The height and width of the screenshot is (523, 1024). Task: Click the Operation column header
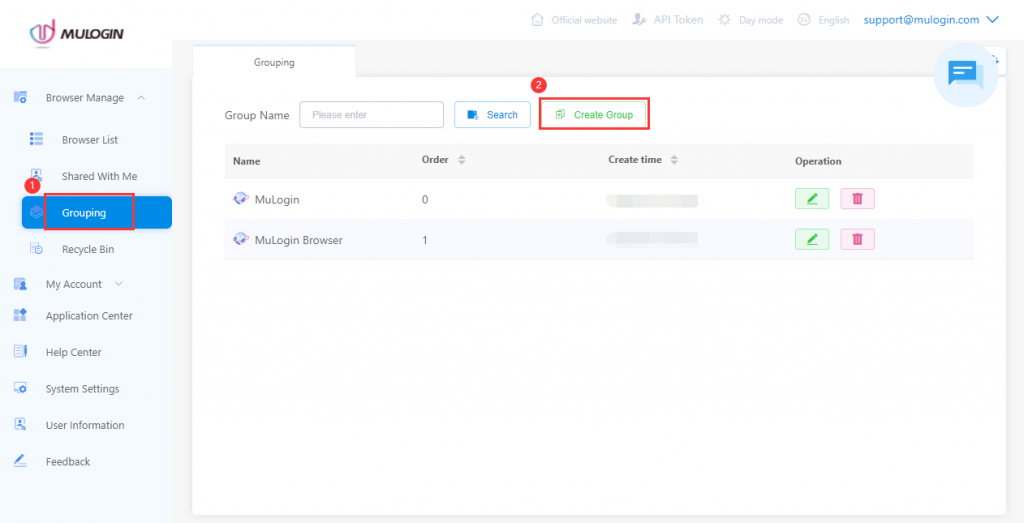point(818,161)
